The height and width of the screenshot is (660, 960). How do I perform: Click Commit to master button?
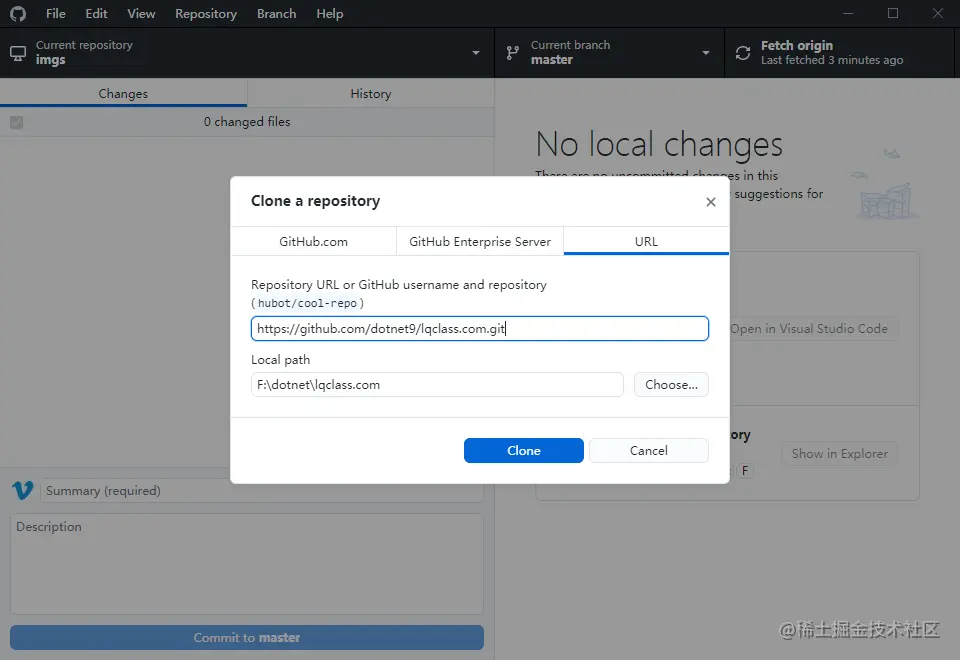pos(247,637)
